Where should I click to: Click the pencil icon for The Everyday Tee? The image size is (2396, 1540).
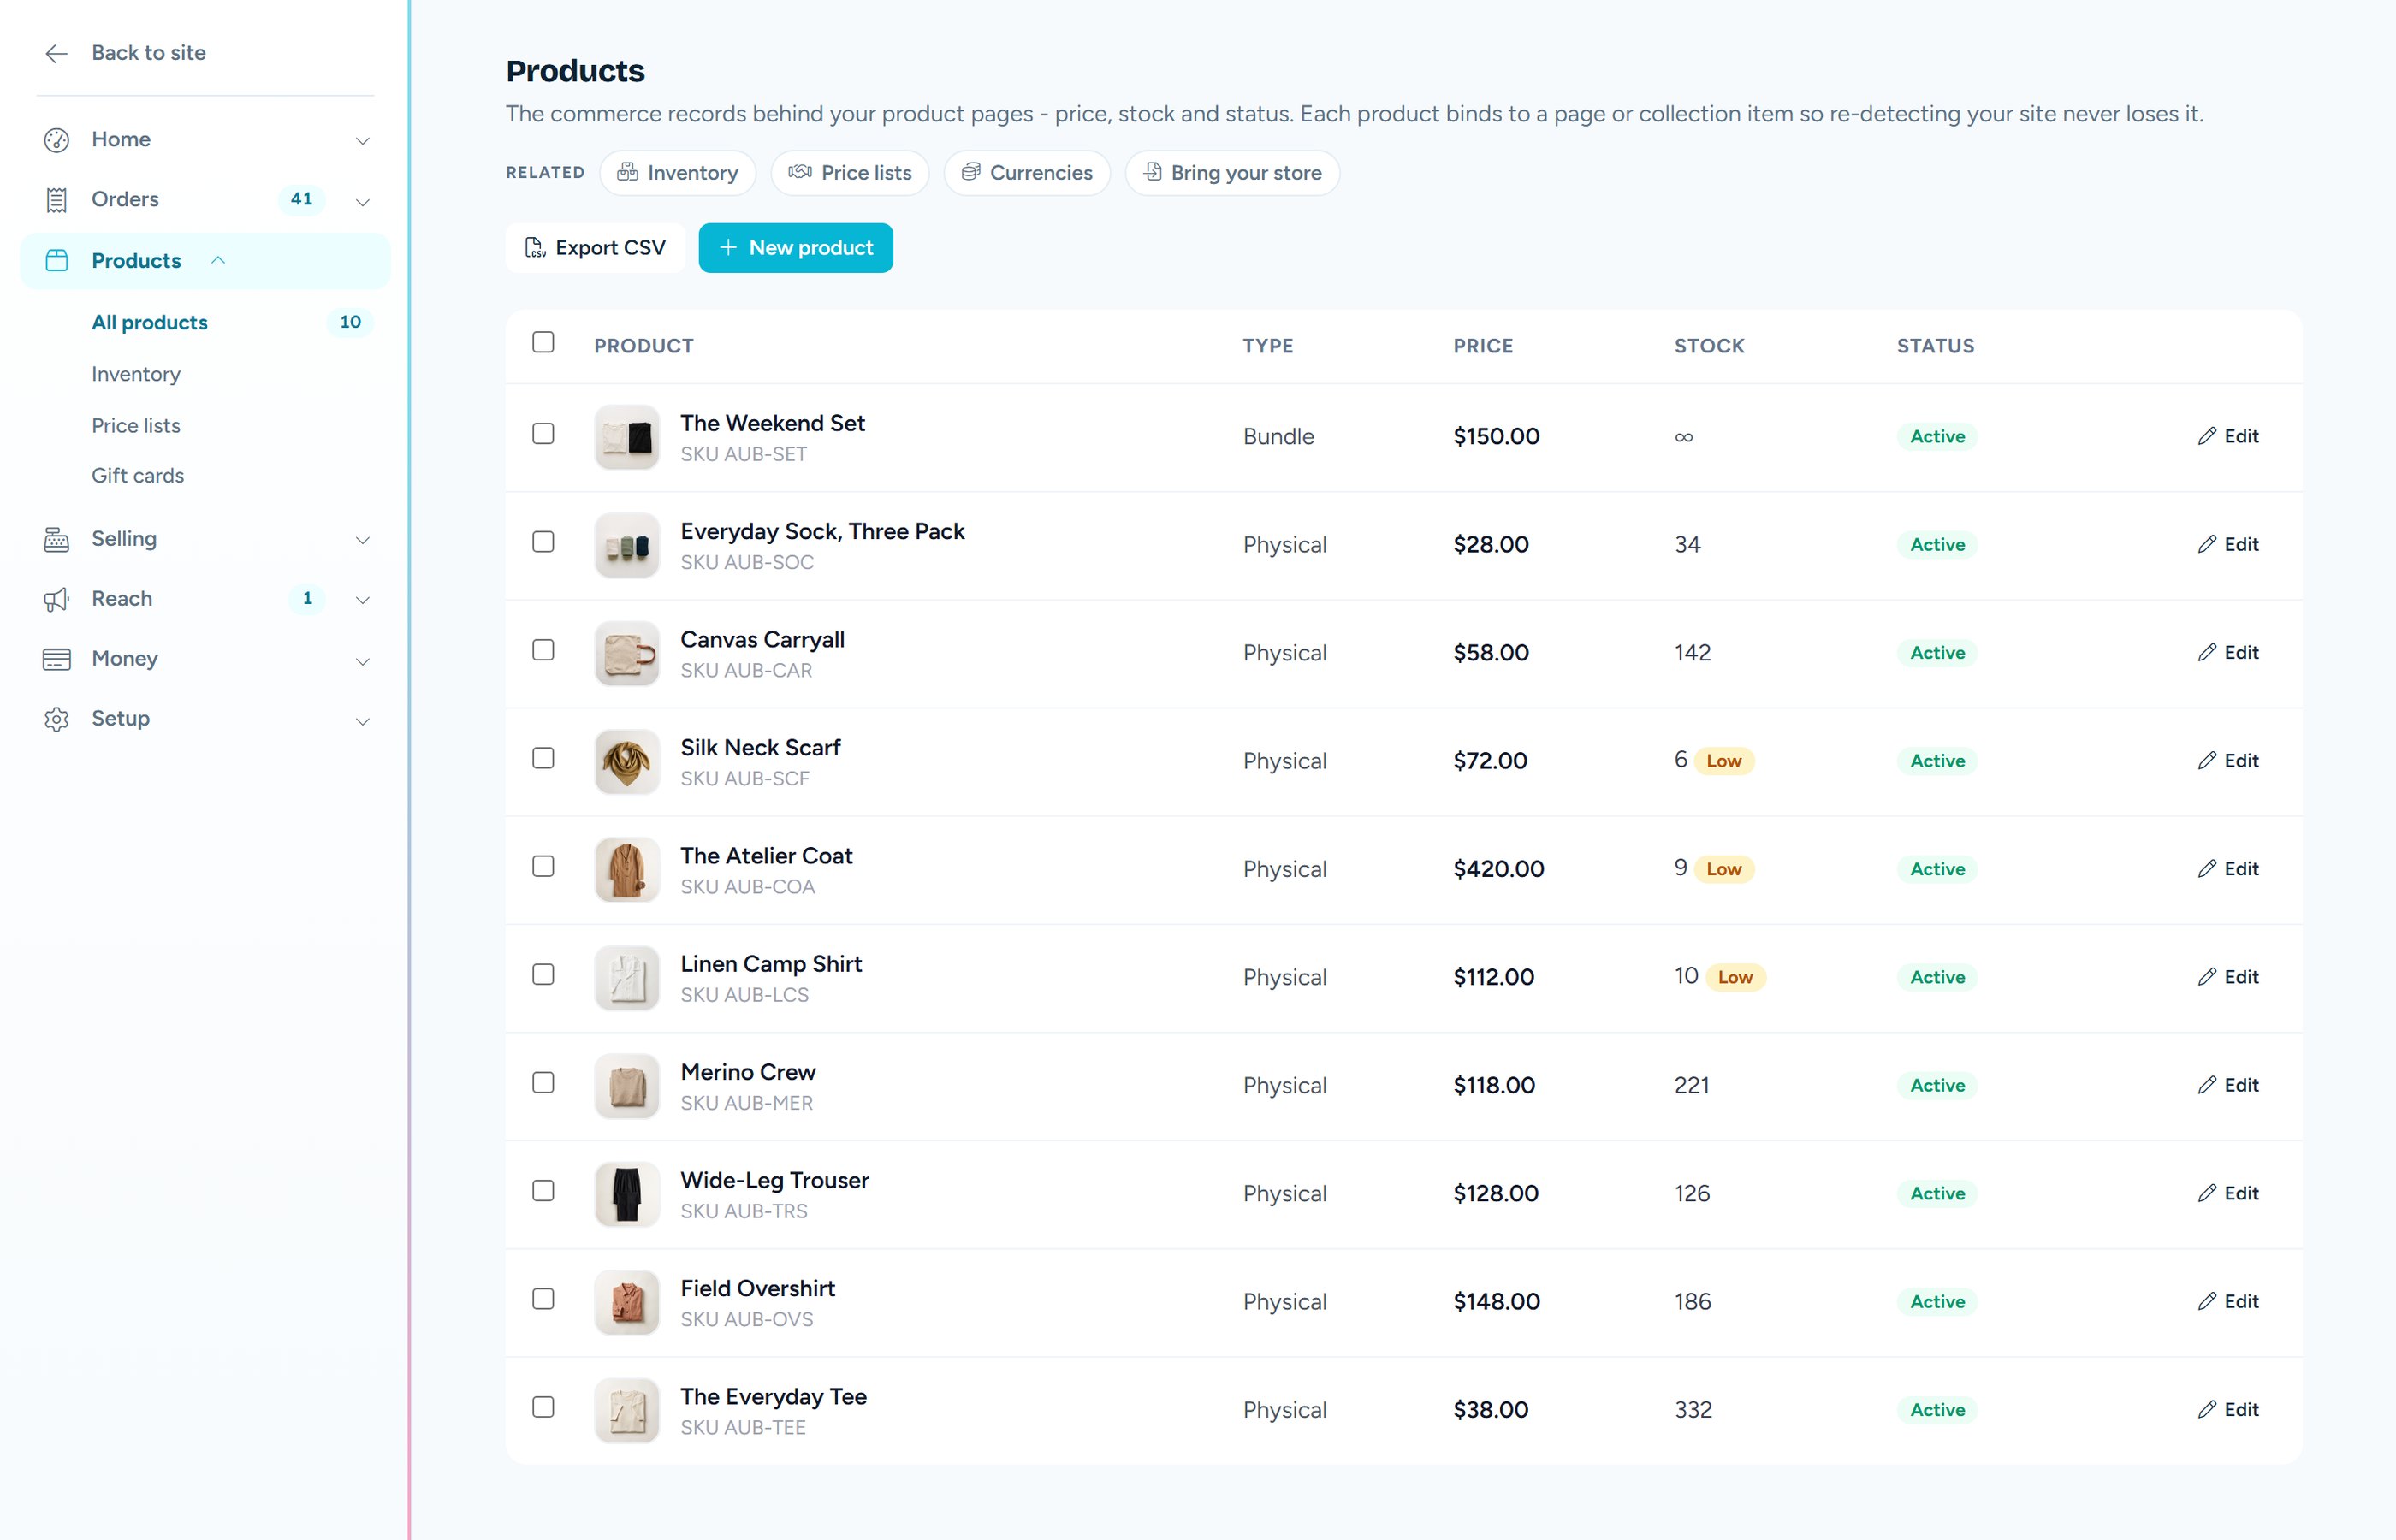tap(2207, 1408)
